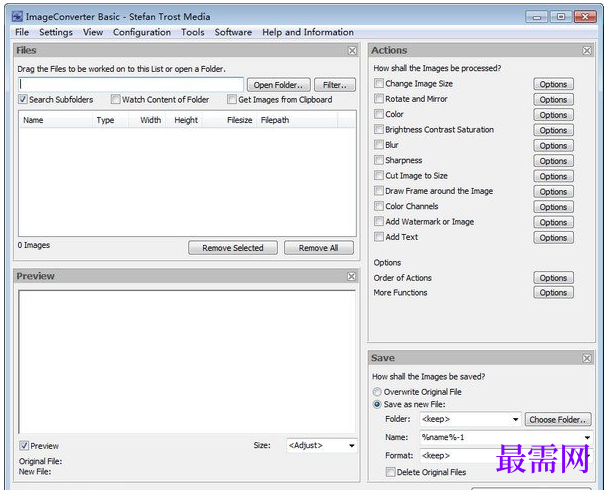Click the Open Folder button
The height and width of the screenshot is (490, 608).
278,85
